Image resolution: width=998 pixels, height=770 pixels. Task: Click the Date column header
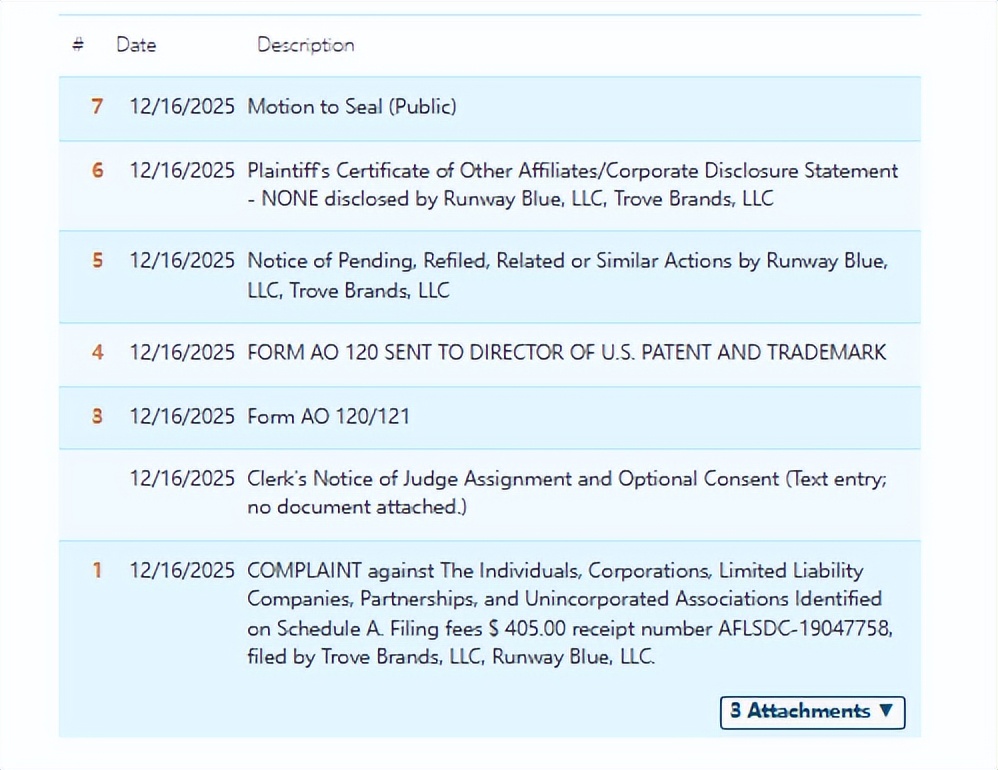pos(136,45)
